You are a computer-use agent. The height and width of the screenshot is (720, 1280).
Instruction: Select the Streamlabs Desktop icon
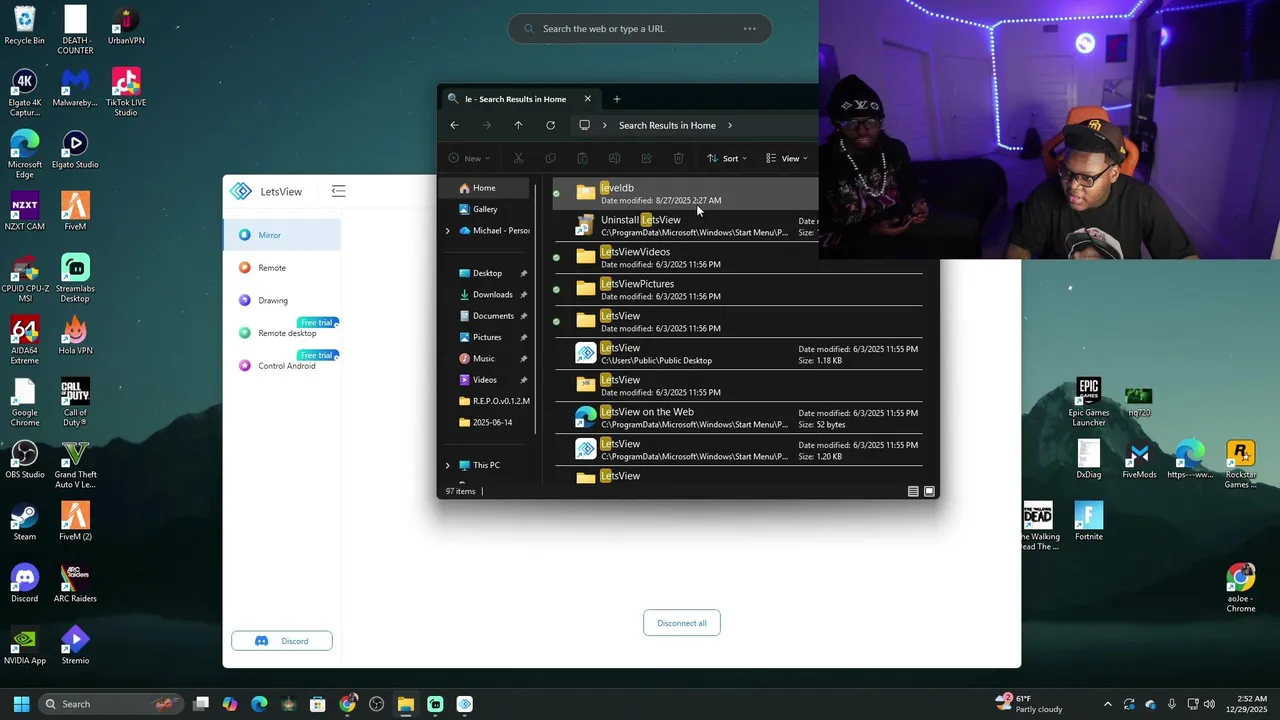pyautogui.click(x=75, y=278)
